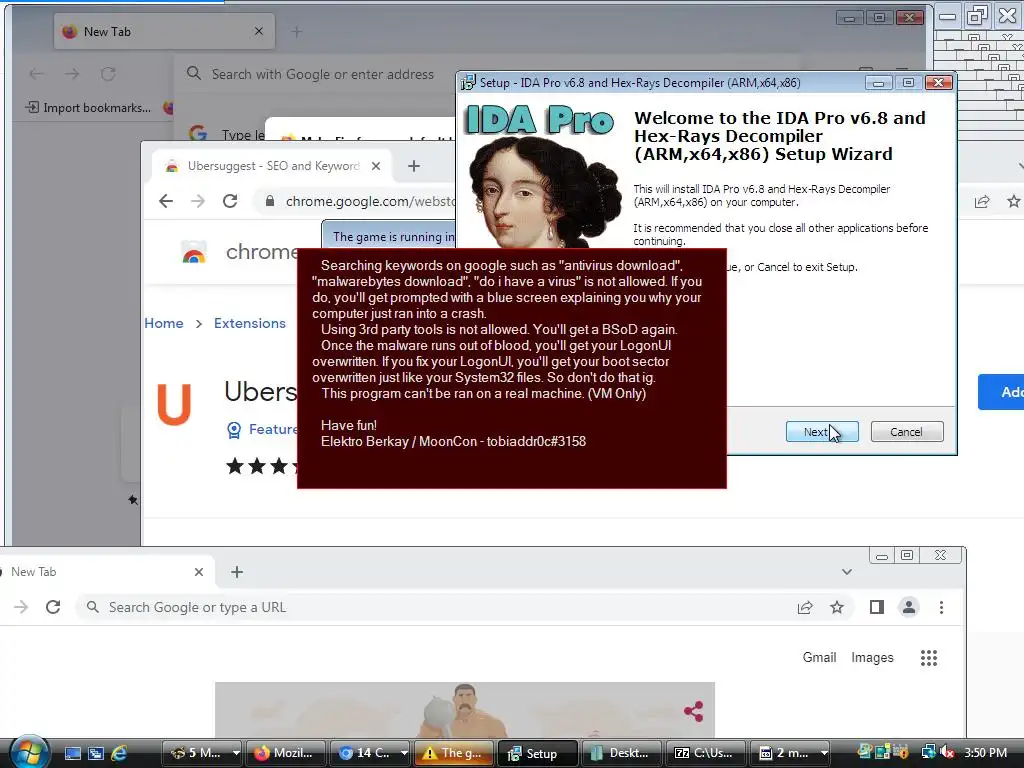This screenshot has height=768, width=1024.
Task: Expand the Chrome taskbar group arrow
Action: point(404,753)
